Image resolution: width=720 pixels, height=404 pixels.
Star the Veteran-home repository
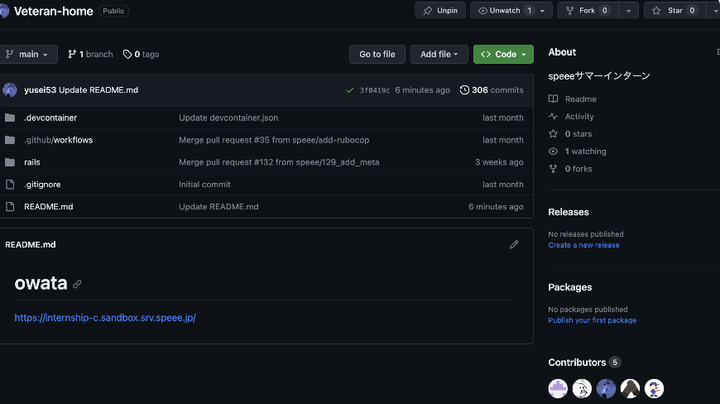(668, 11)
